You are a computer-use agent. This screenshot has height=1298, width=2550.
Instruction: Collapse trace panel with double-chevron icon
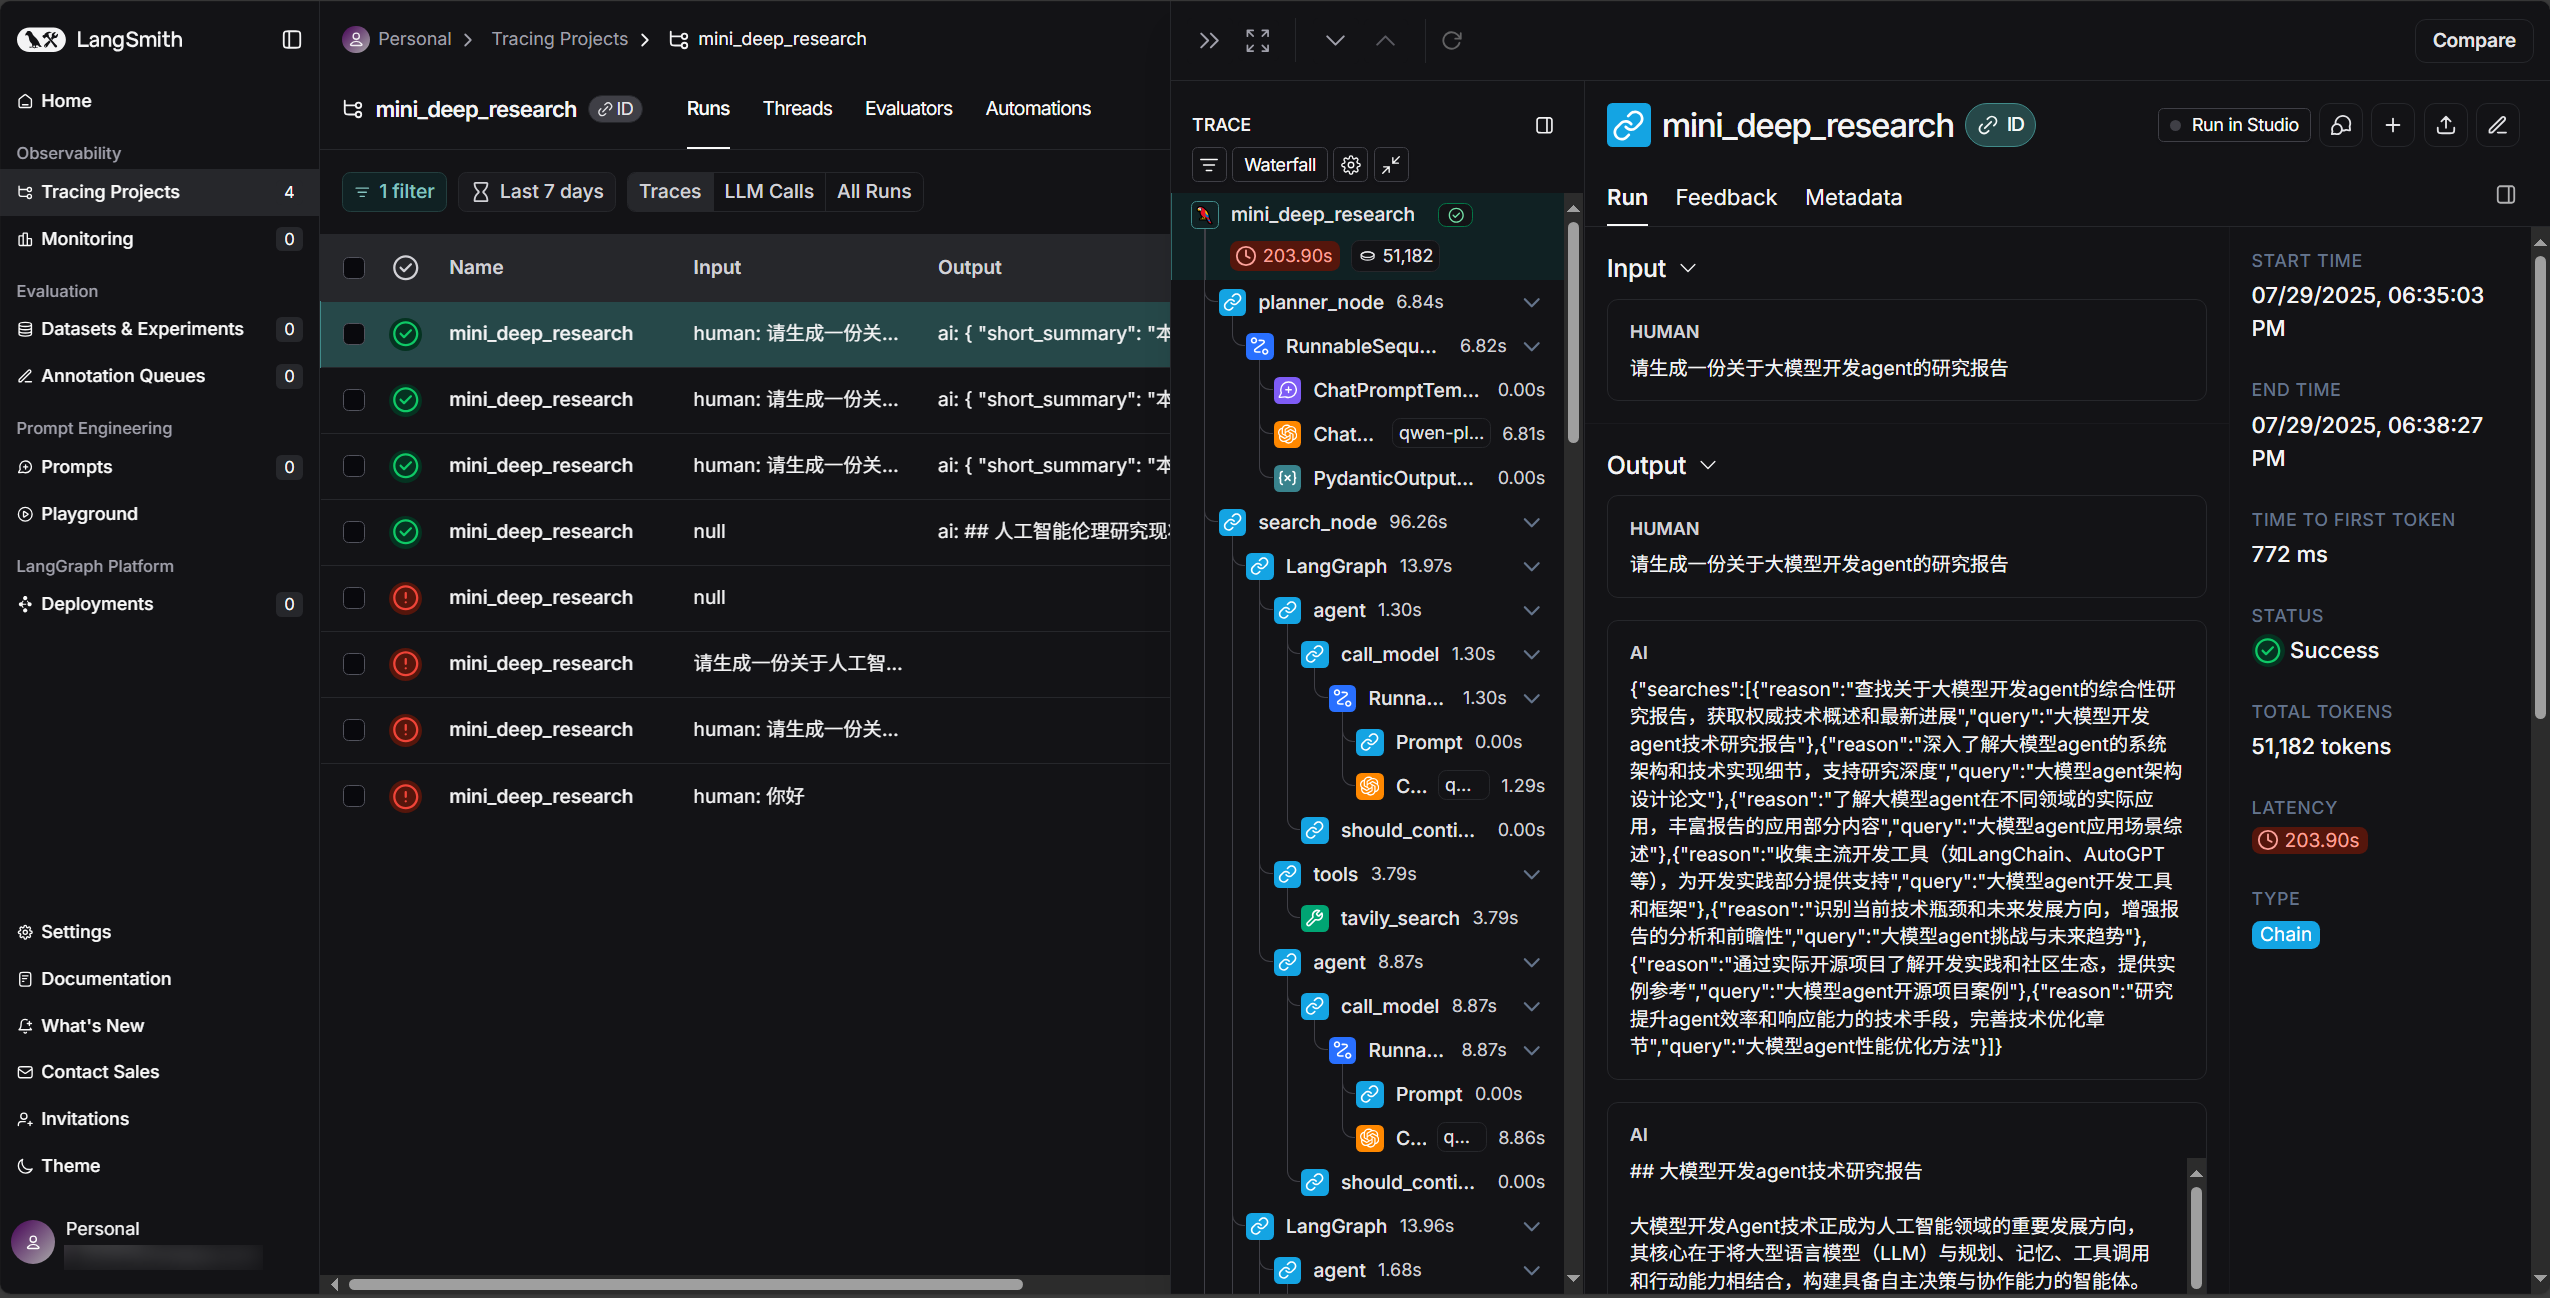[x=1209, y=41]
